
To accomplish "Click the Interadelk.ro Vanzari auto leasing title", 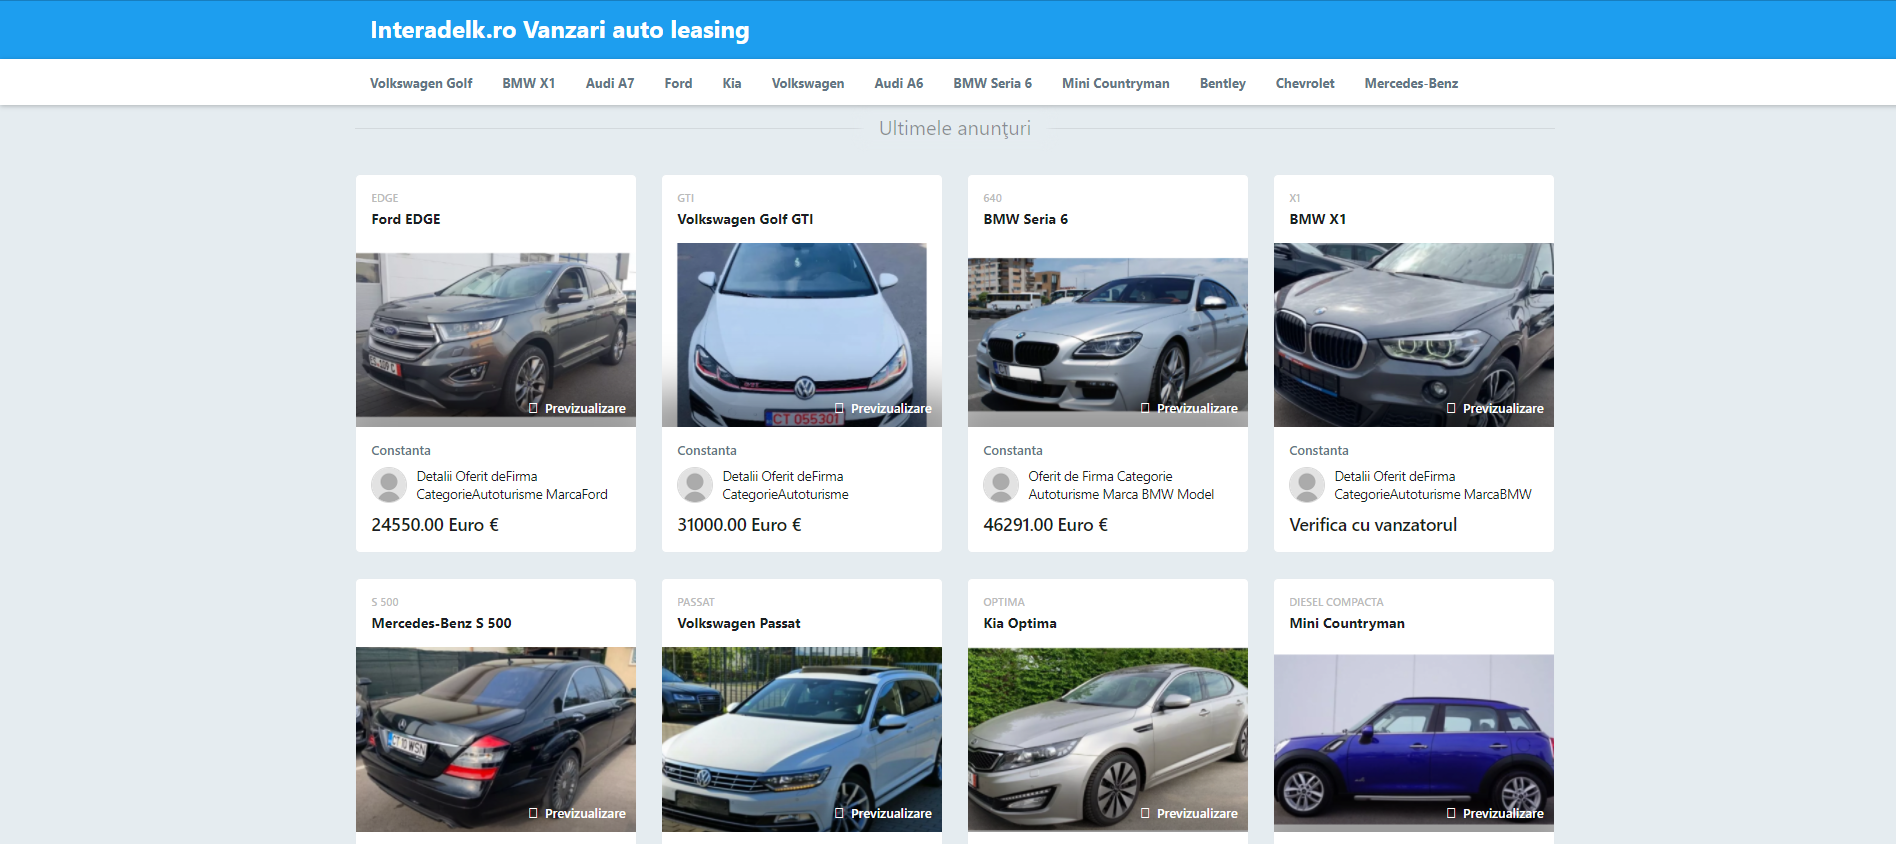I will (x=559, y=30).
